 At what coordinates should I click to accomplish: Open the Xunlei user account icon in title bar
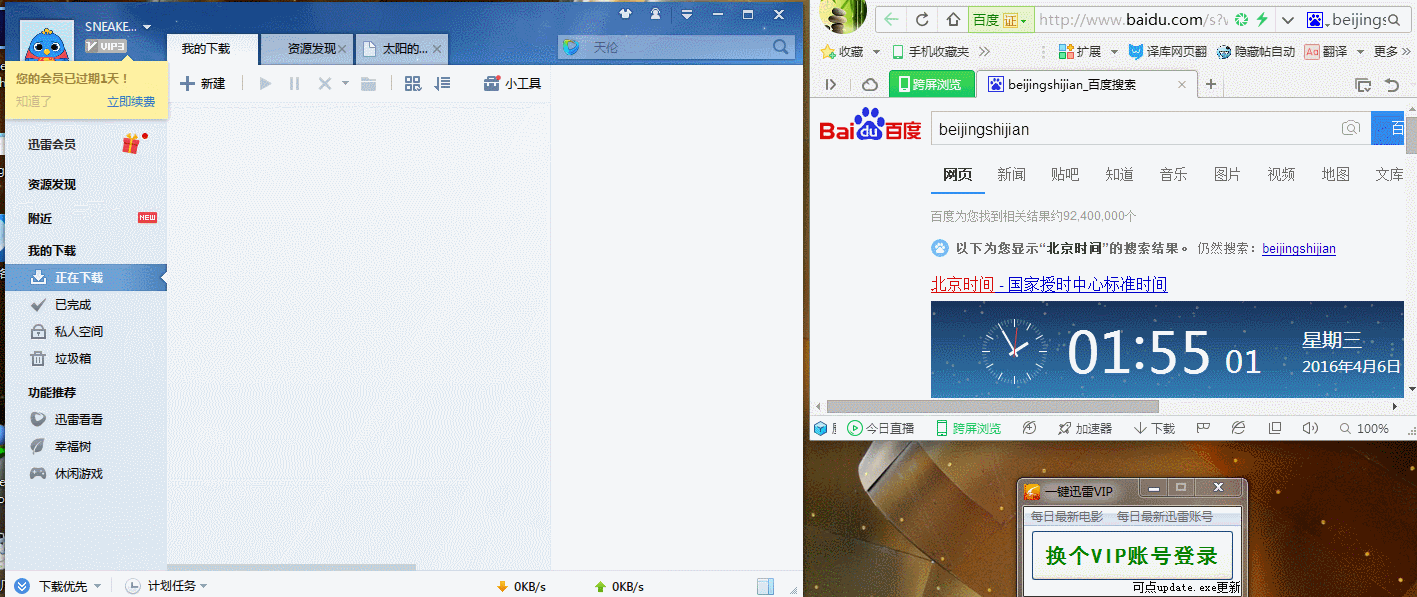pos(655,14)
